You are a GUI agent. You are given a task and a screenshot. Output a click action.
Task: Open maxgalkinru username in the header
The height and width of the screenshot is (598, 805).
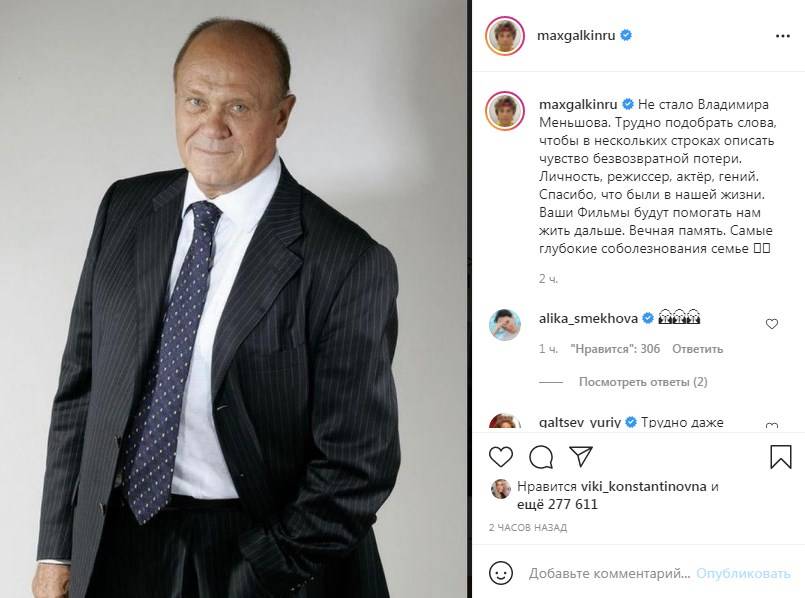click(x=576, y=35)
